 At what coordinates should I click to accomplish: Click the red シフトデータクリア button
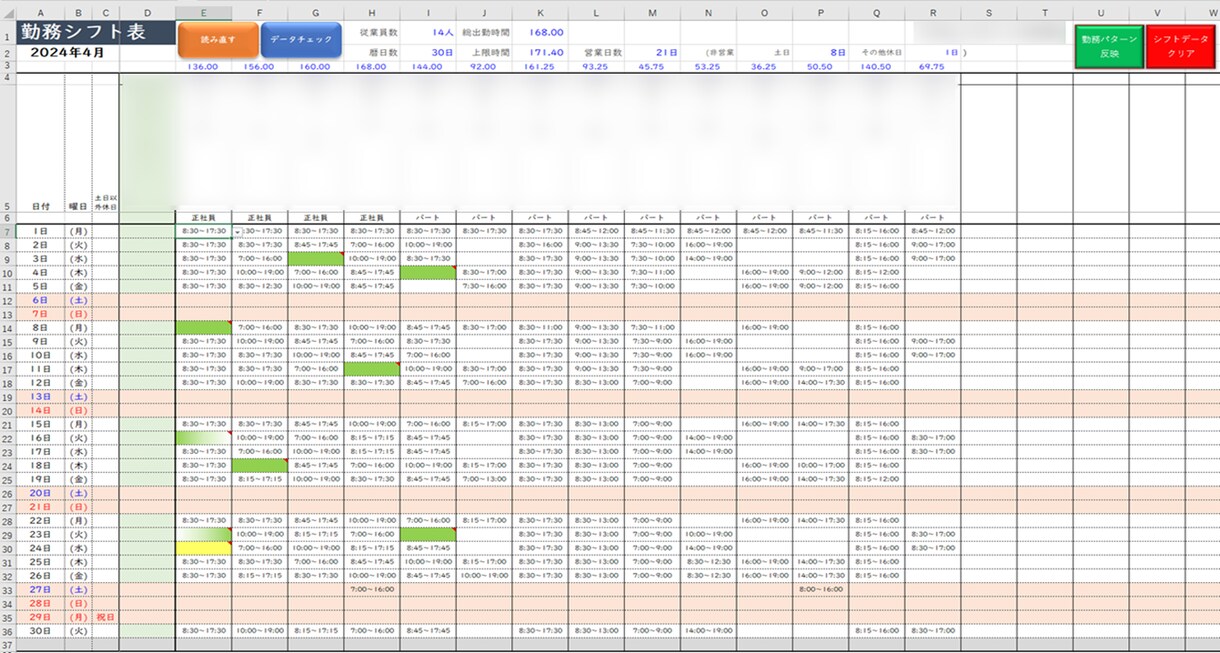click(x=1181, y=46)
